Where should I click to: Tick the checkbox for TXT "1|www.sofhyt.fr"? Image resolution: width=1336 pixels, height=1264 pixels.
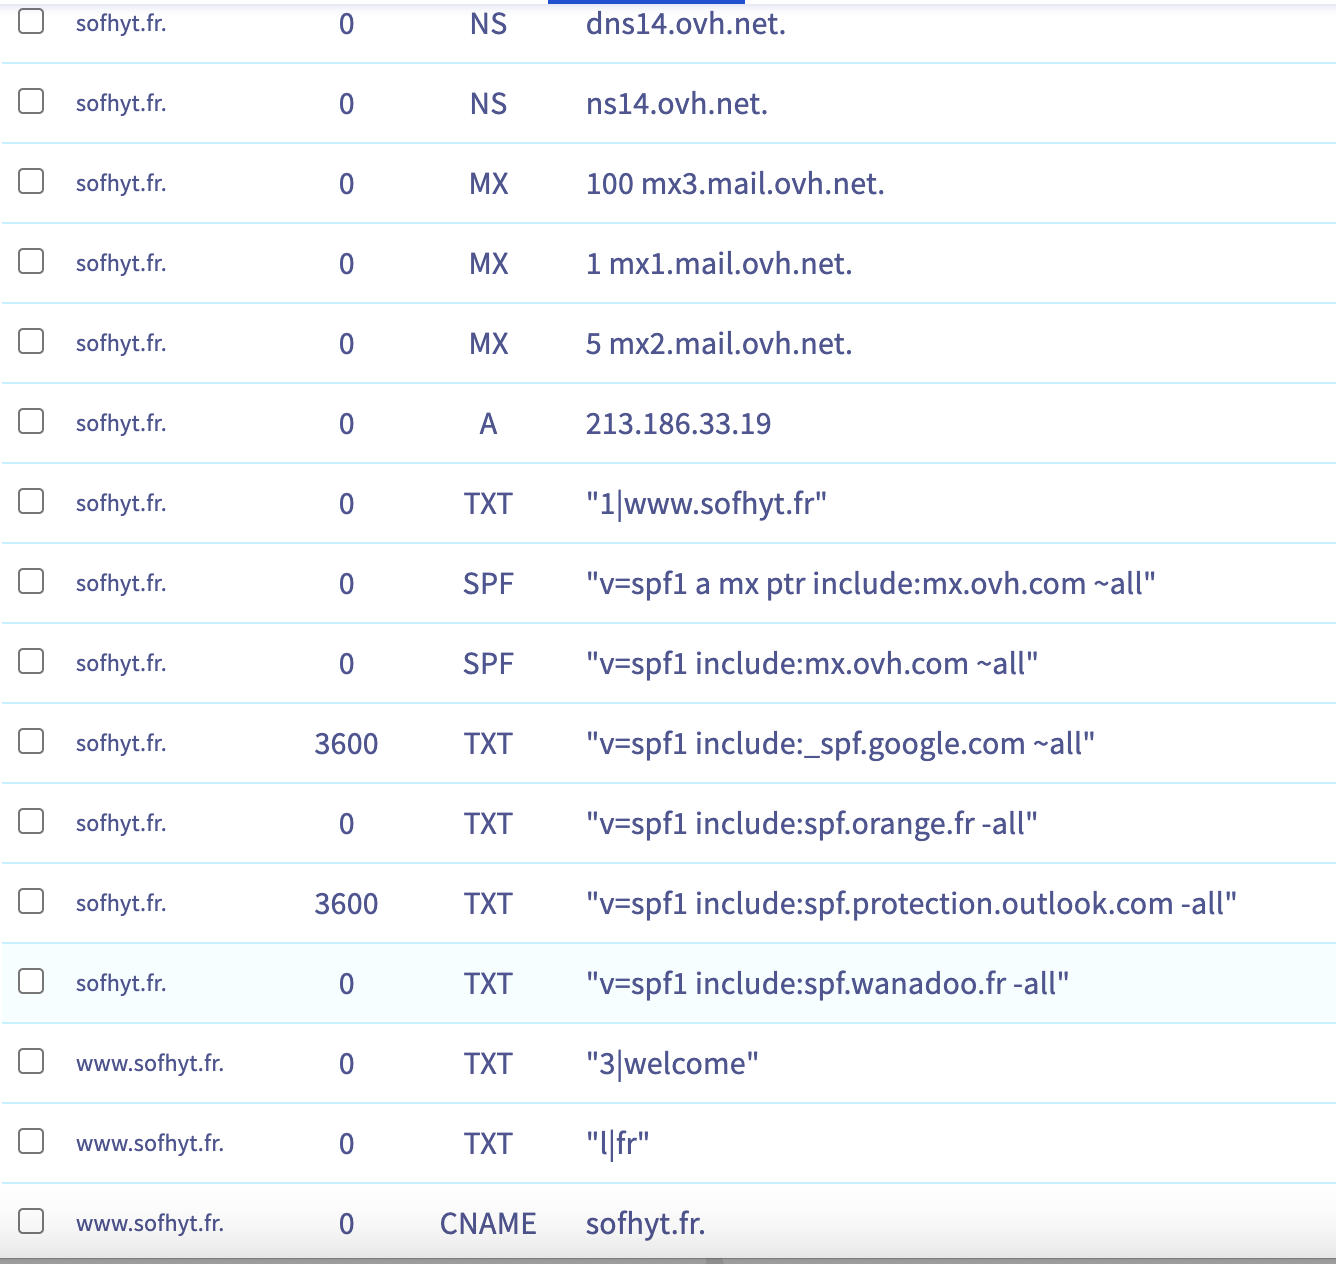pos(31,501)
